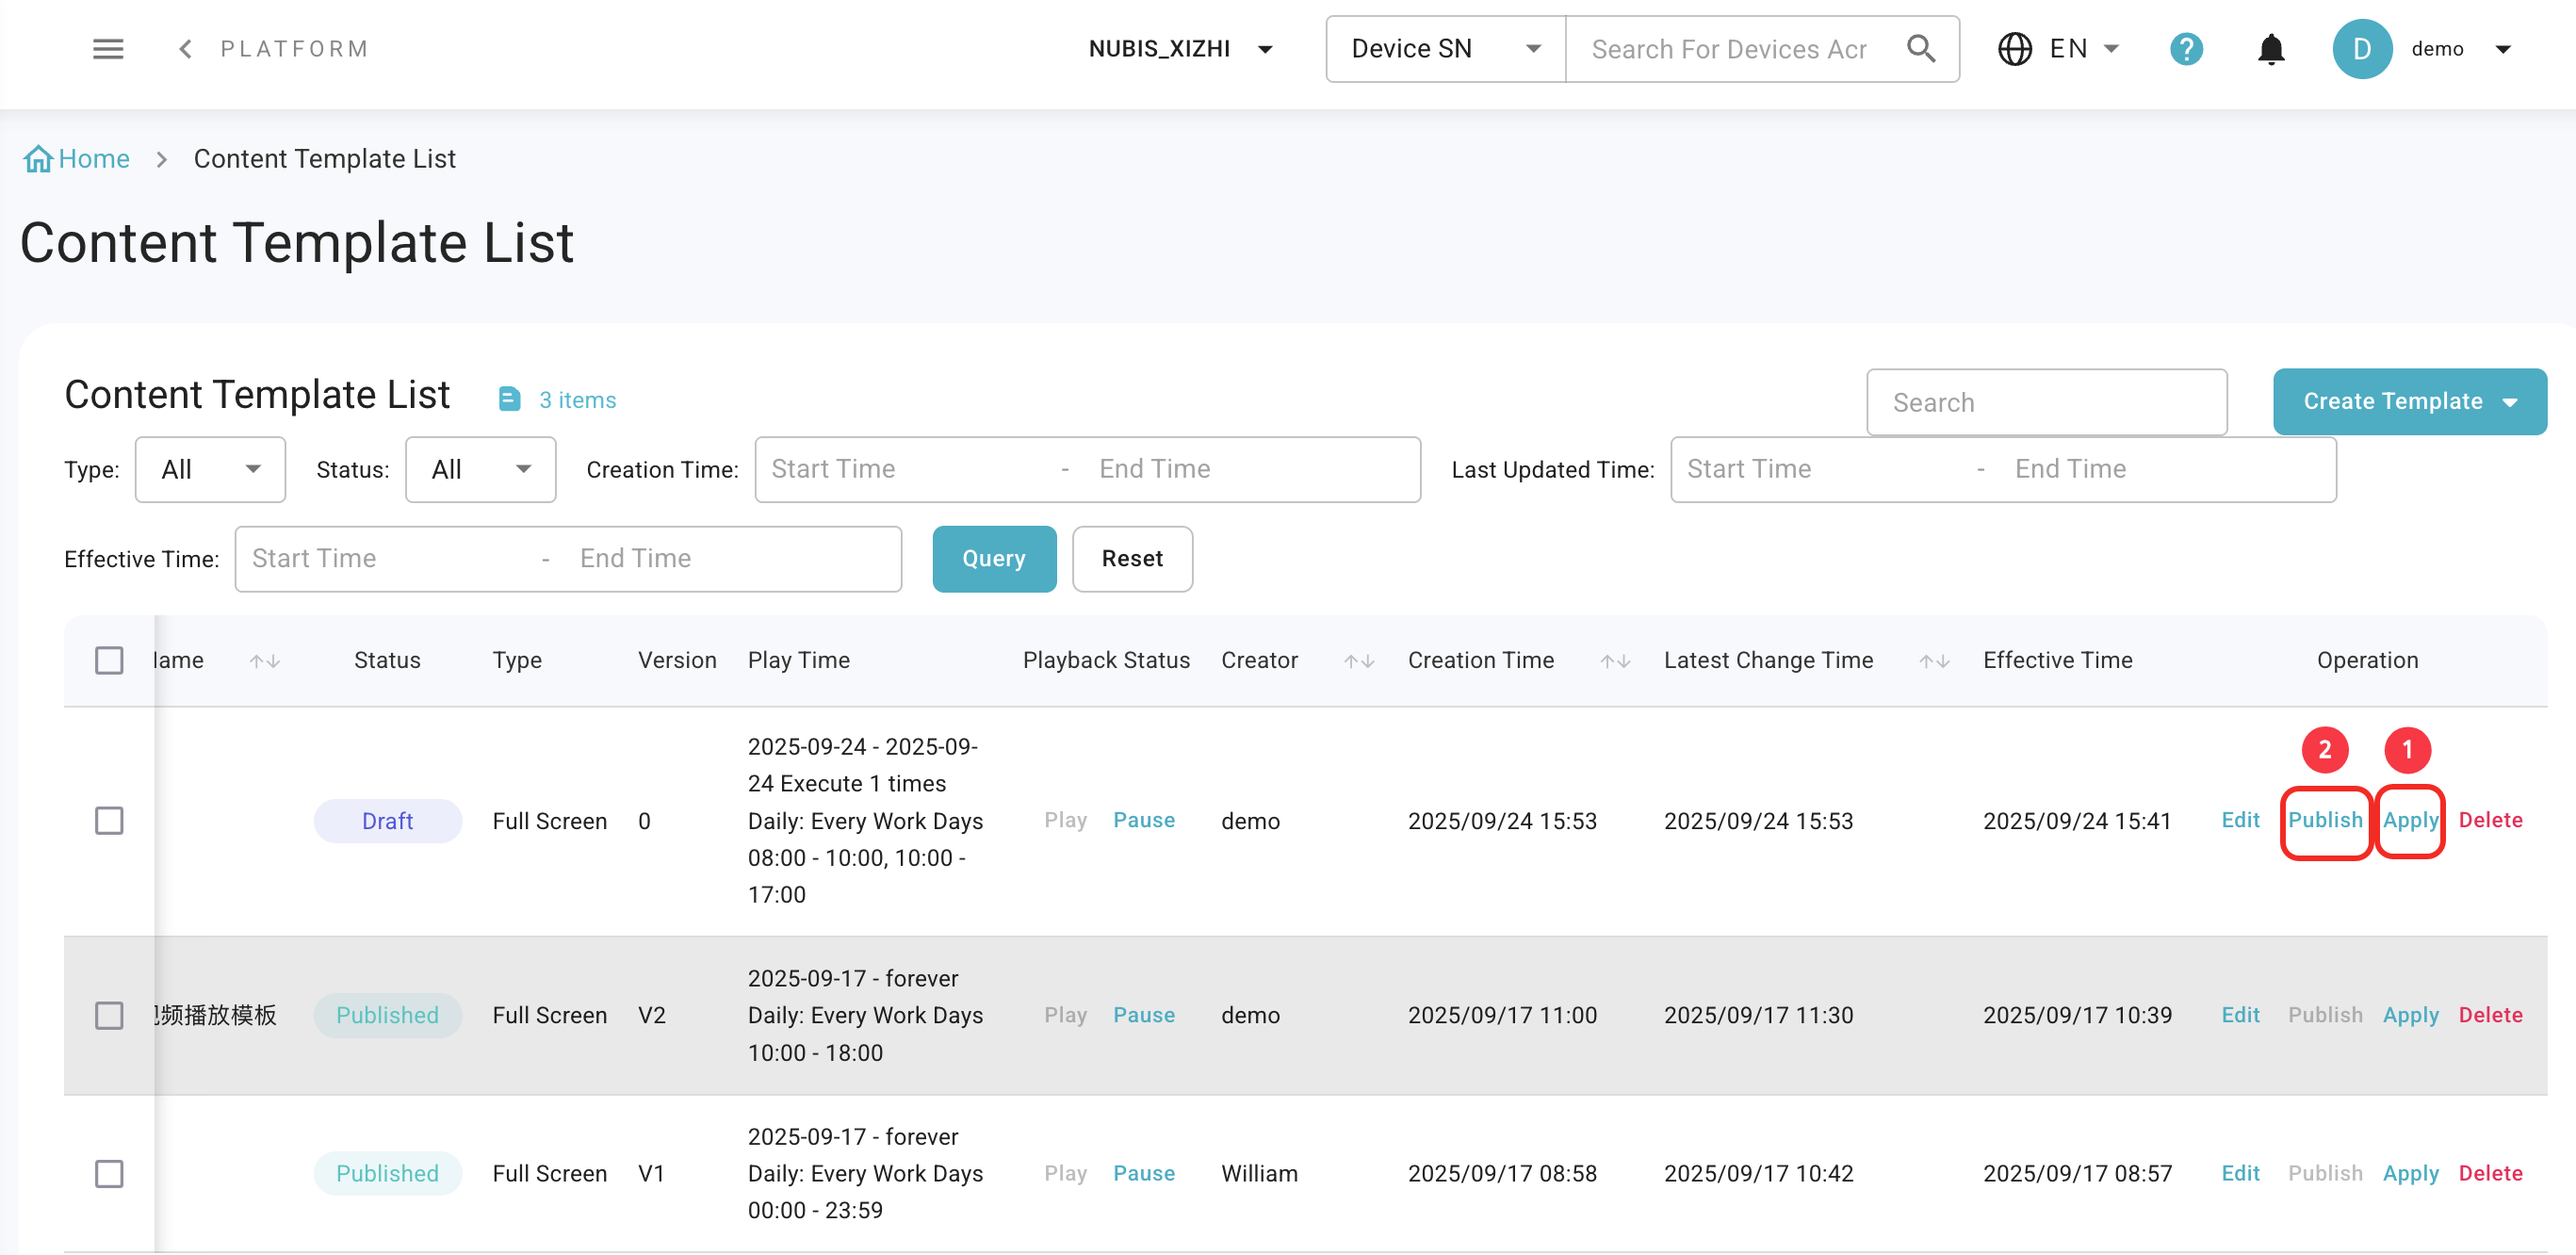Select the V2 Published row checkbox
The width and height of the screenshot is (2576, 1255).
tap(109, 1015)
